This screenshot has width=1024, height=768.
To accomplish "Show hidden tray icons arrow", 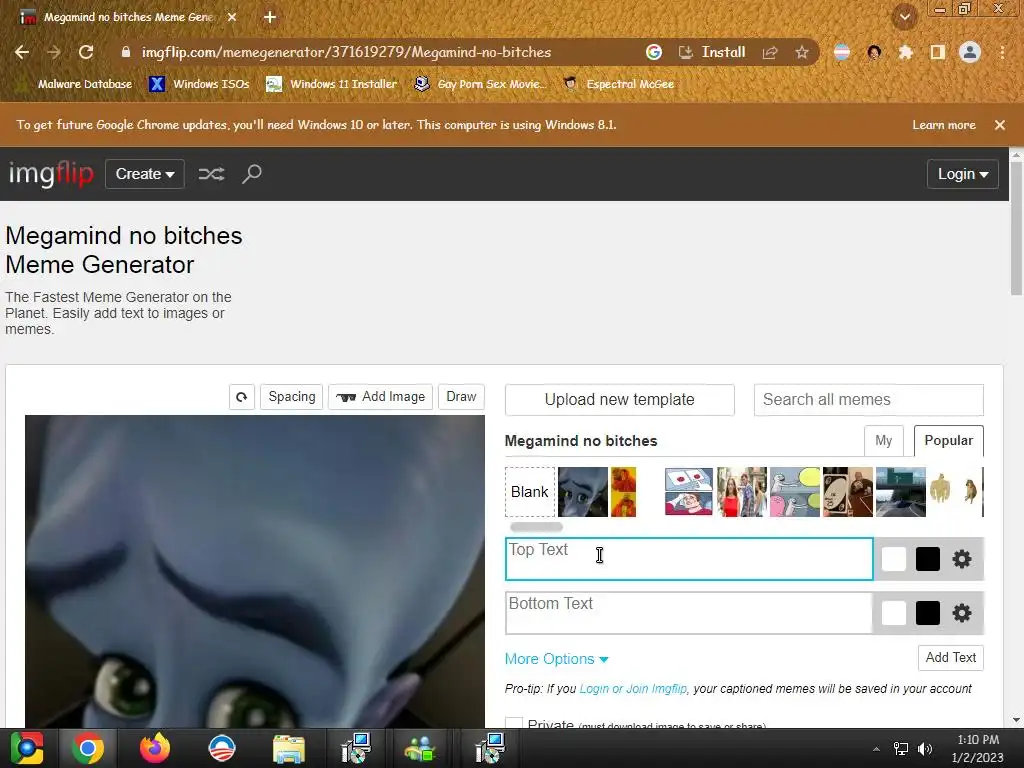I will tap(876, 748).
